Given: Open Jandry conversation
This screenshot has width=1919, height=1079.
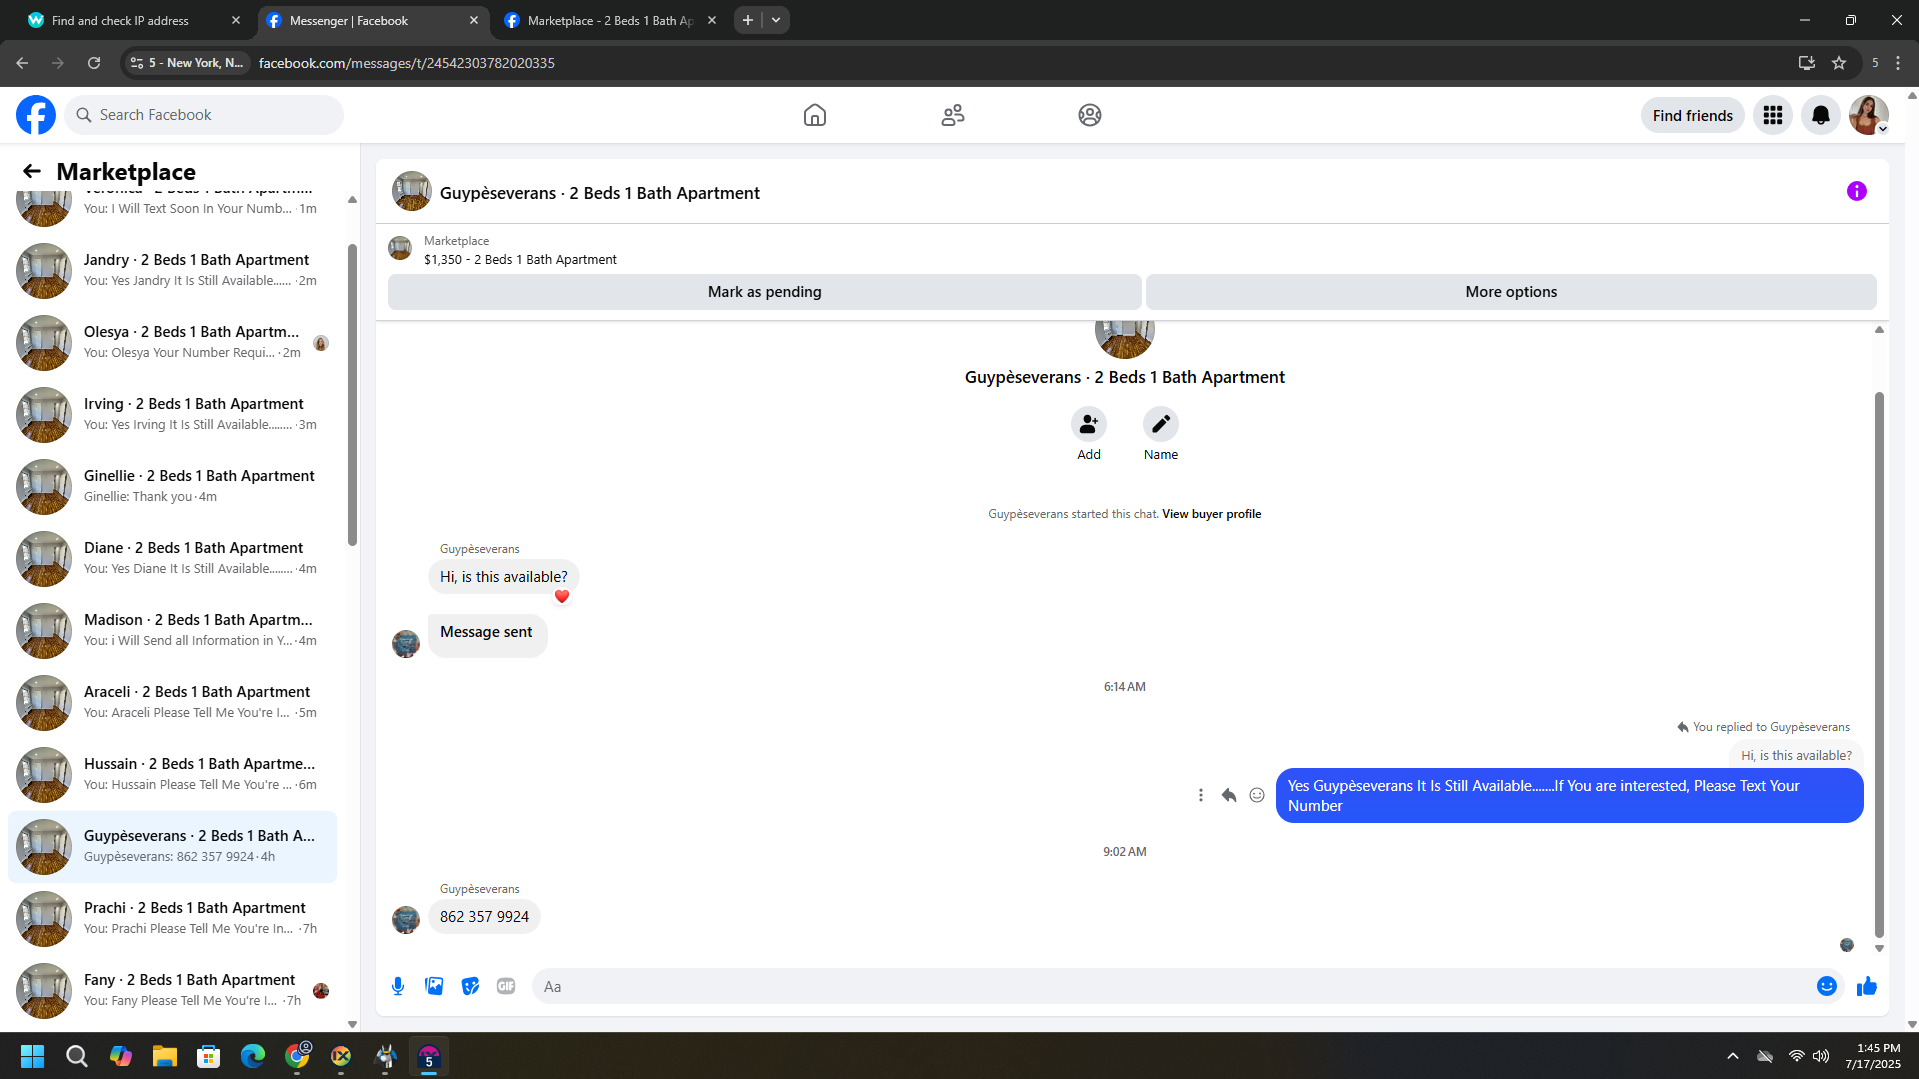Looking at the screenshot, I should (x=172, y=270).
